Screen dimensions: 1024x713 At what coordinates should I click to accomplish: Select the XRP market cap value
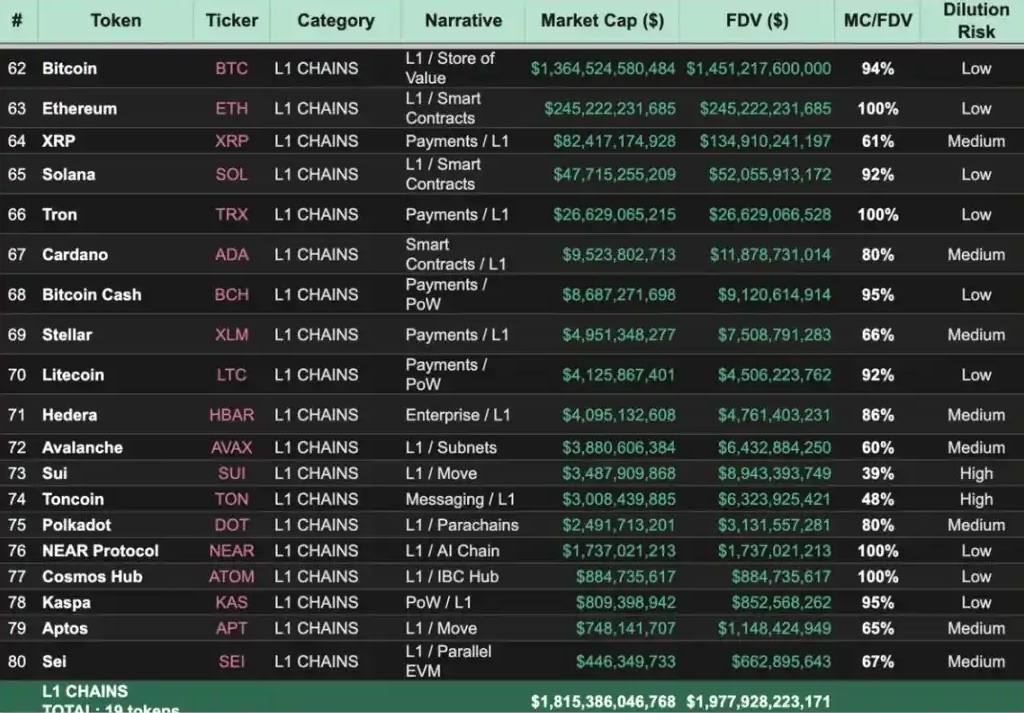tap(614, 141)
